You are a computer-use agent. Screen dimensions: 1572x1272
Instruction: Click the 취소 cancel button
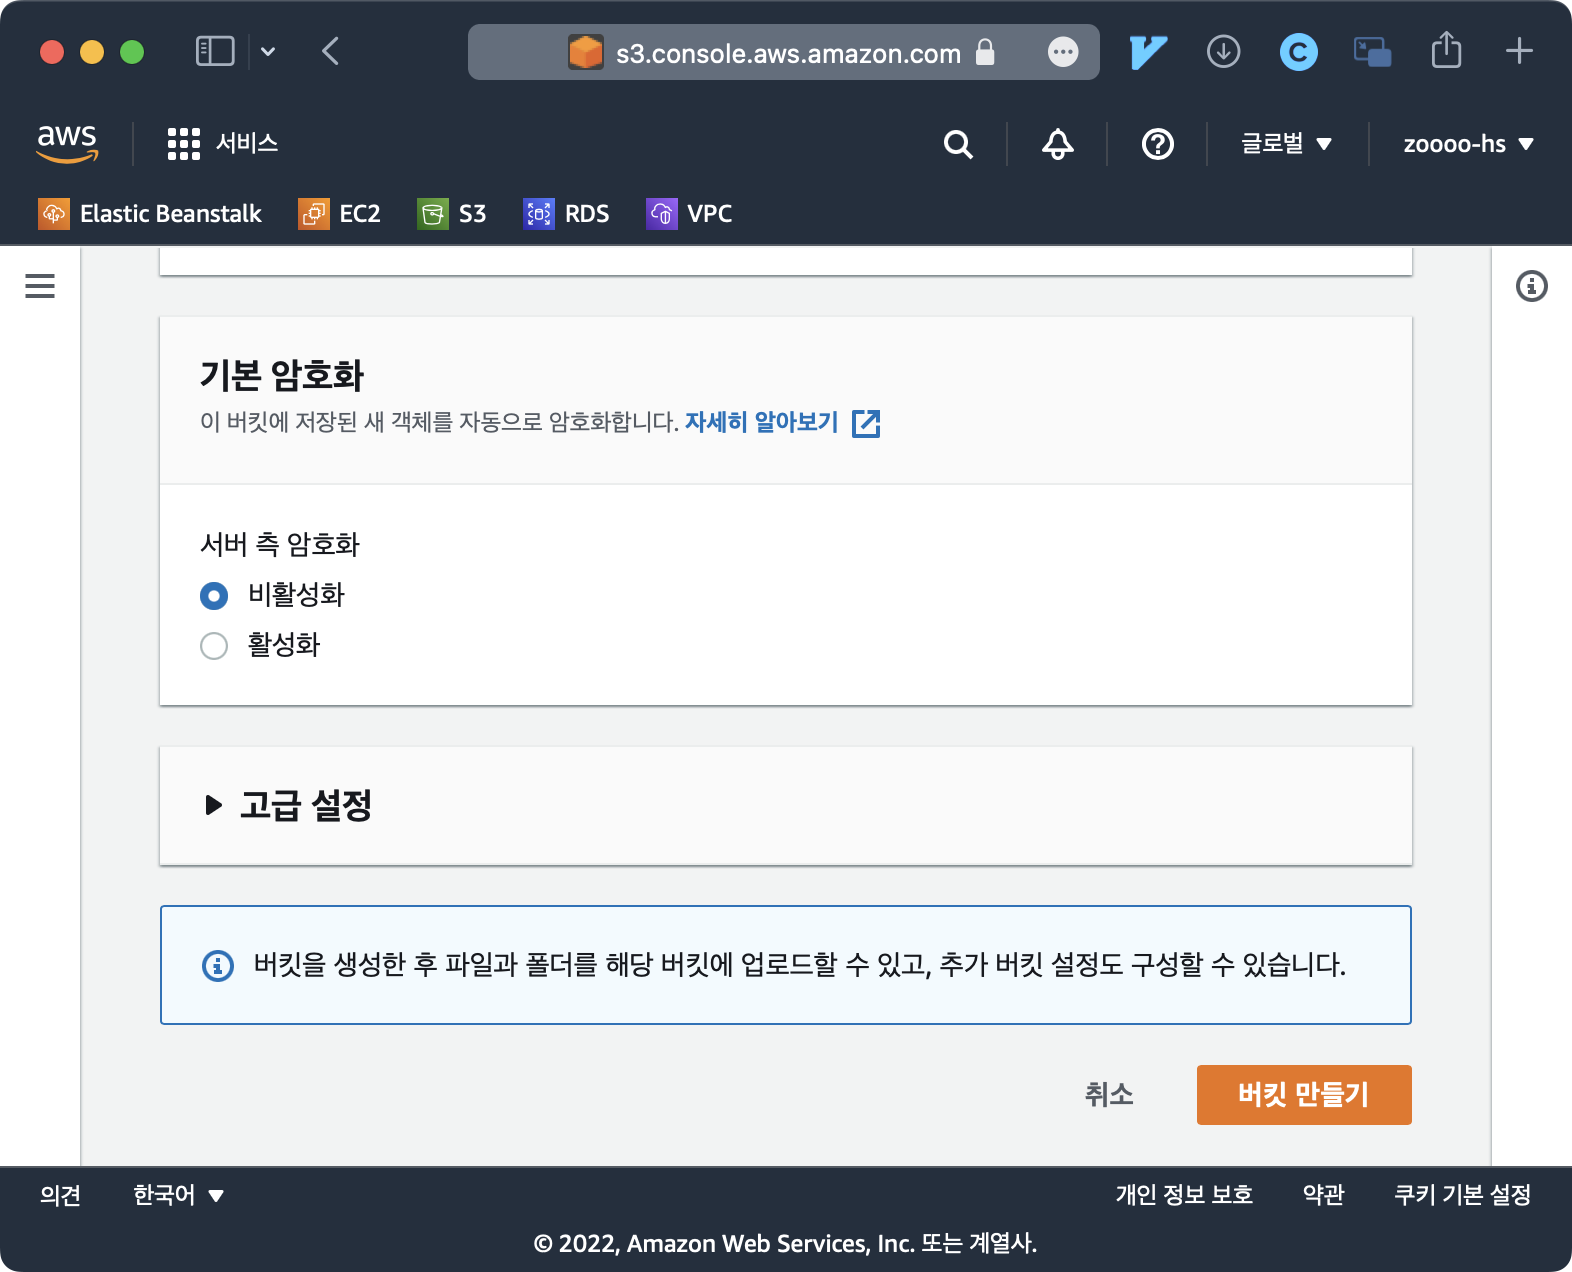[1109, 1095]
